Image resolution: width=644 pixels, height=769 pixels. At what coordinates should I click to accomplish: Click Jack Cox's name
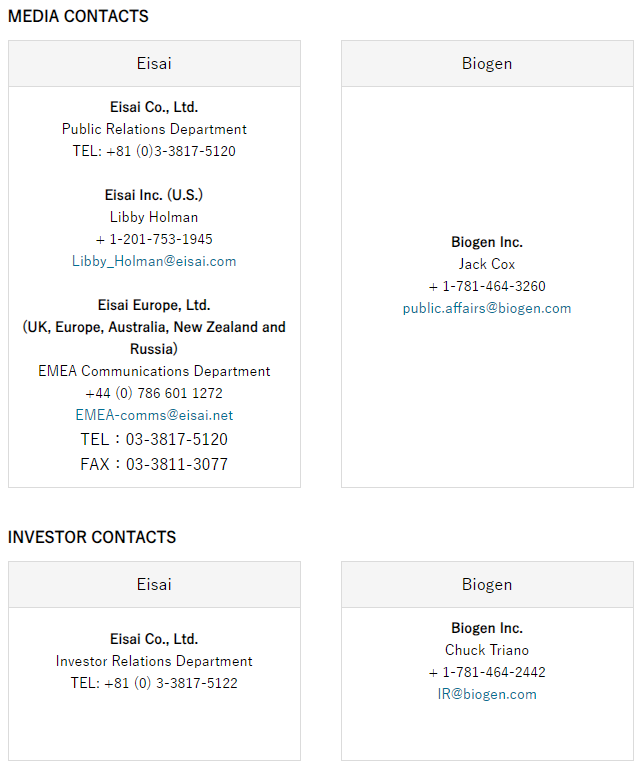point(487,264)
